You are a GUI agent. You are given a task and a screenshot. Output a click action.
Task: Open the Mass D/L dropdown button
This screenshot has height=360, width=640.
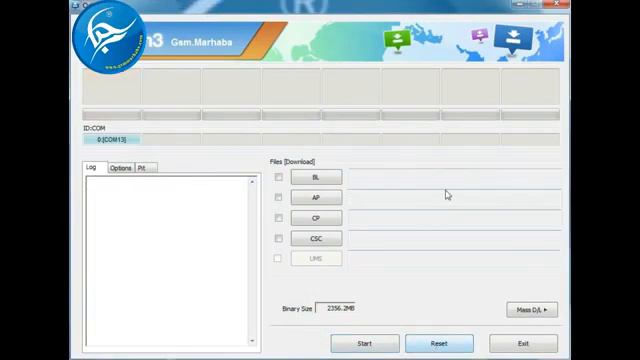532,310
